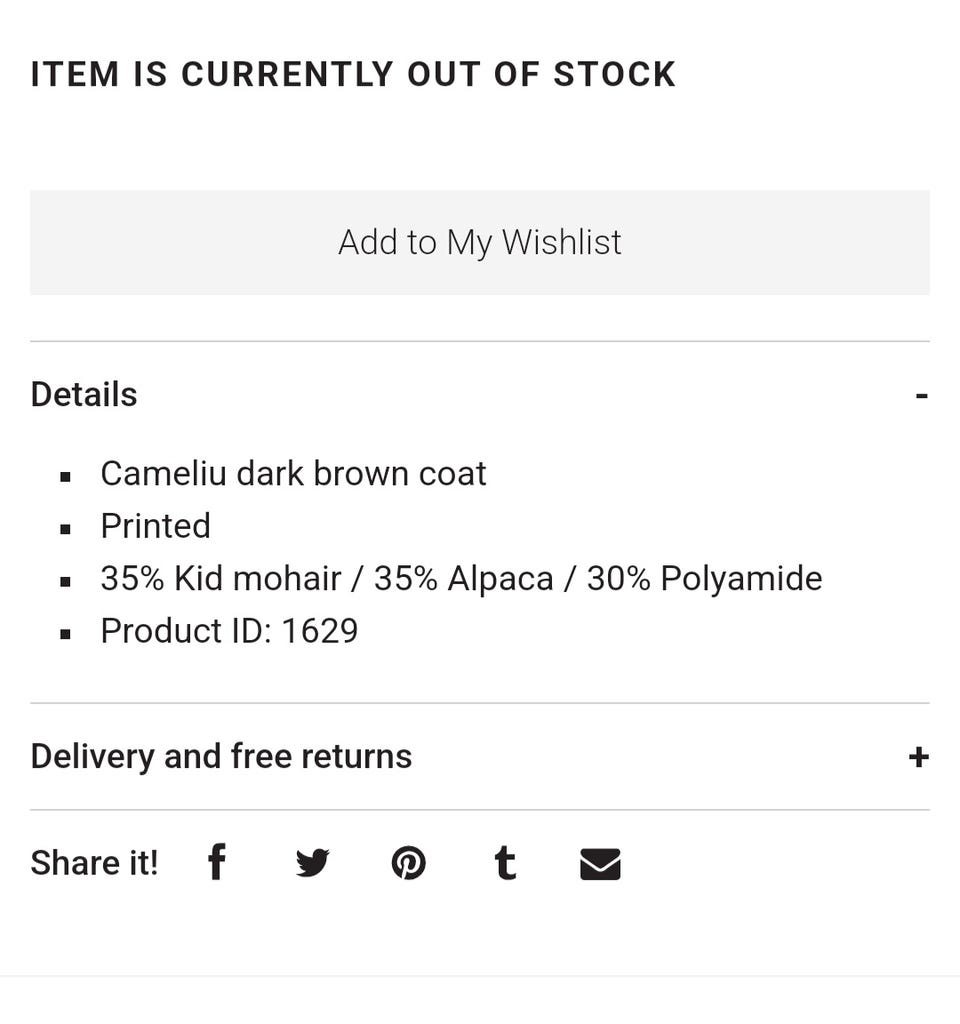Click the Printed detail line

point(155,526)
